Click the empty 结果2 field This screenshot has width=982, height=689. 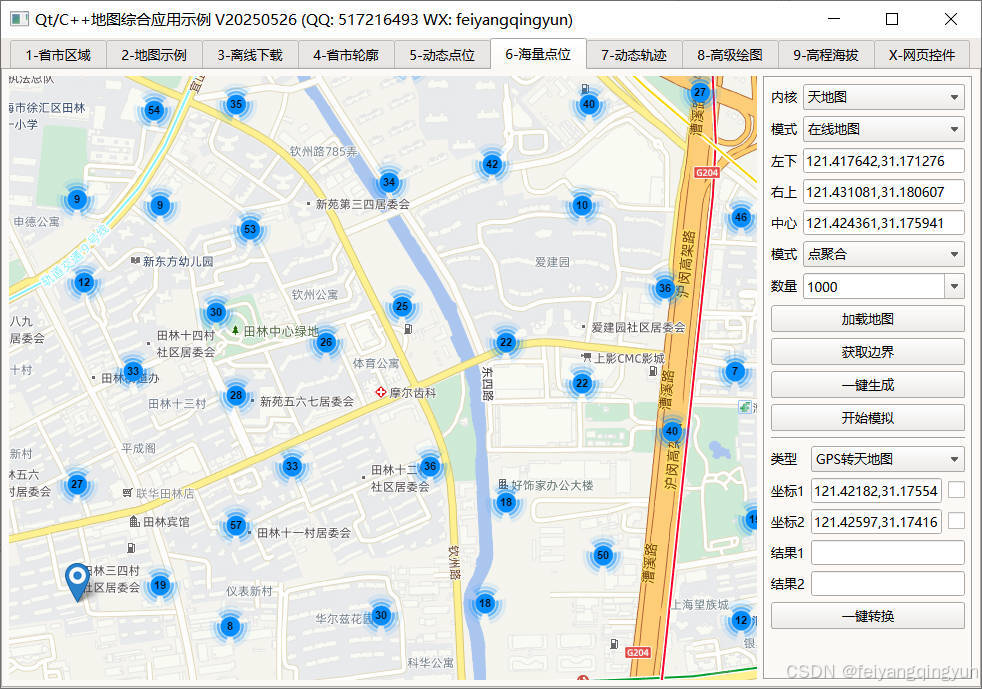(x=887, y=584)
